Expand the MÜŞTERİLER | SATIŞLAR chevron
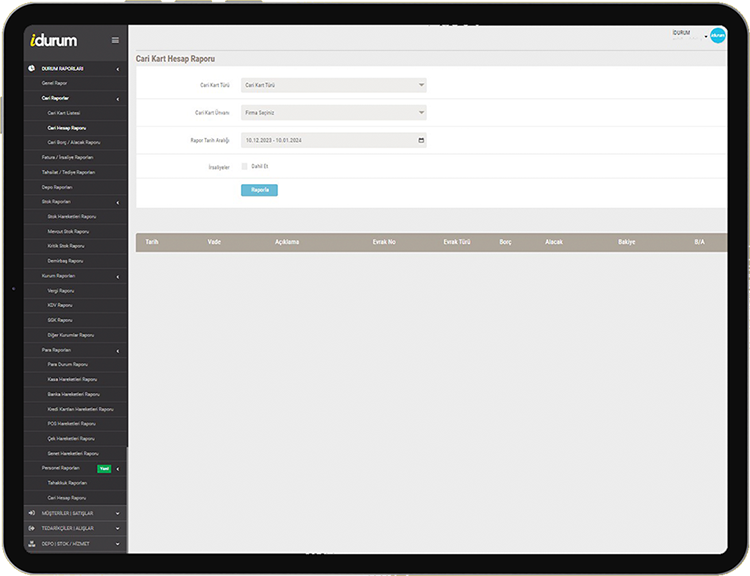This screenshot has width=750, height=576. [118, 513]
